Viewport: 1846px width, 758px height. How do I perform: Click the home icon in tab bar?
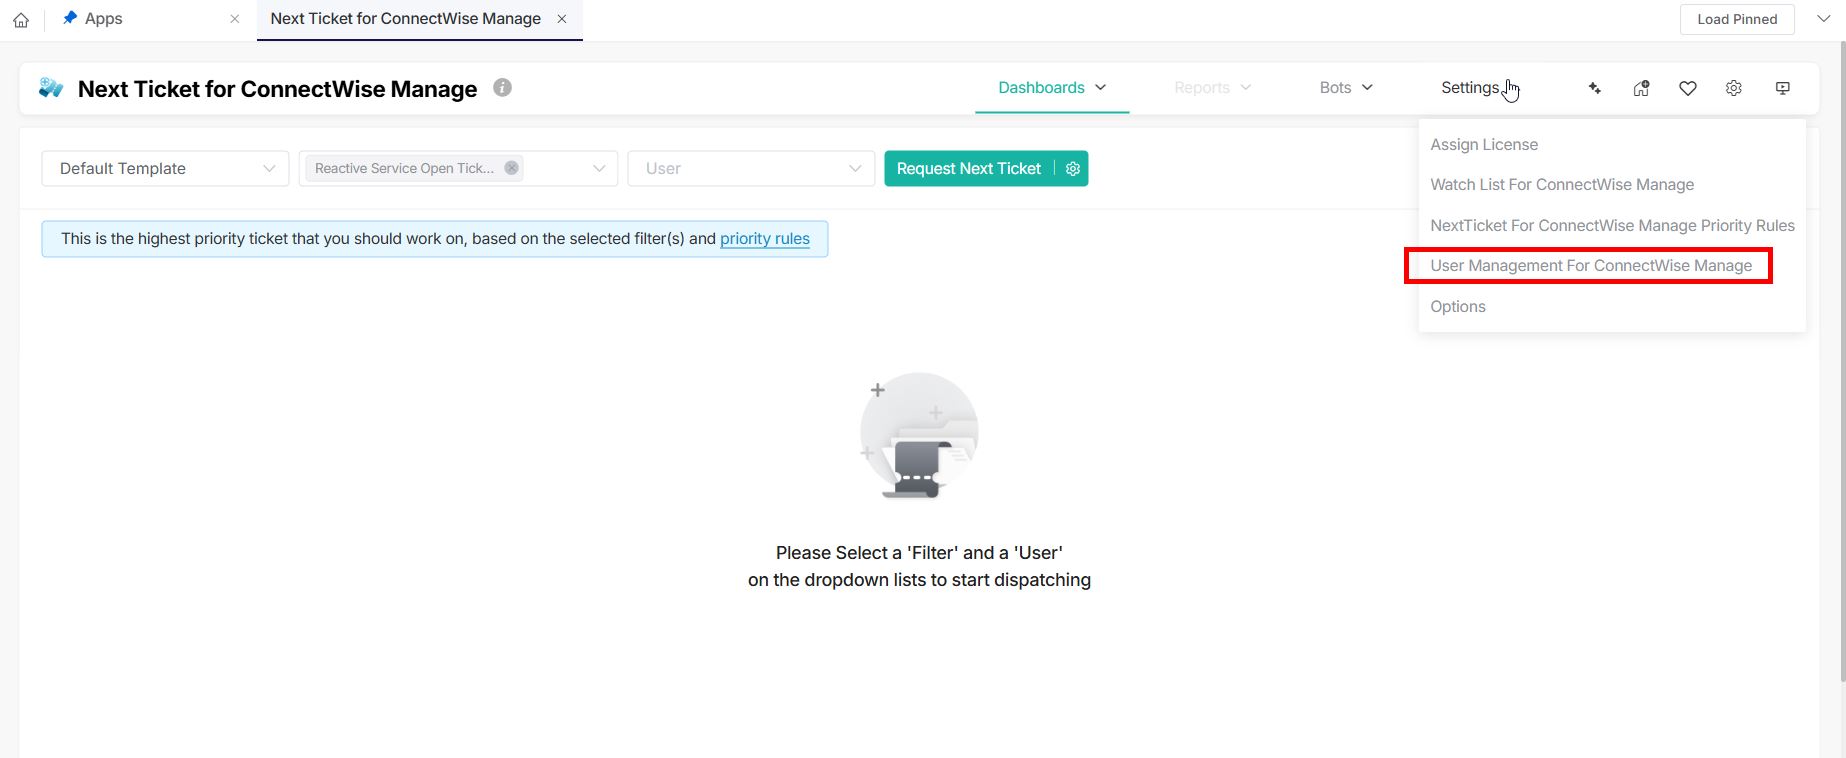point(21,20)
